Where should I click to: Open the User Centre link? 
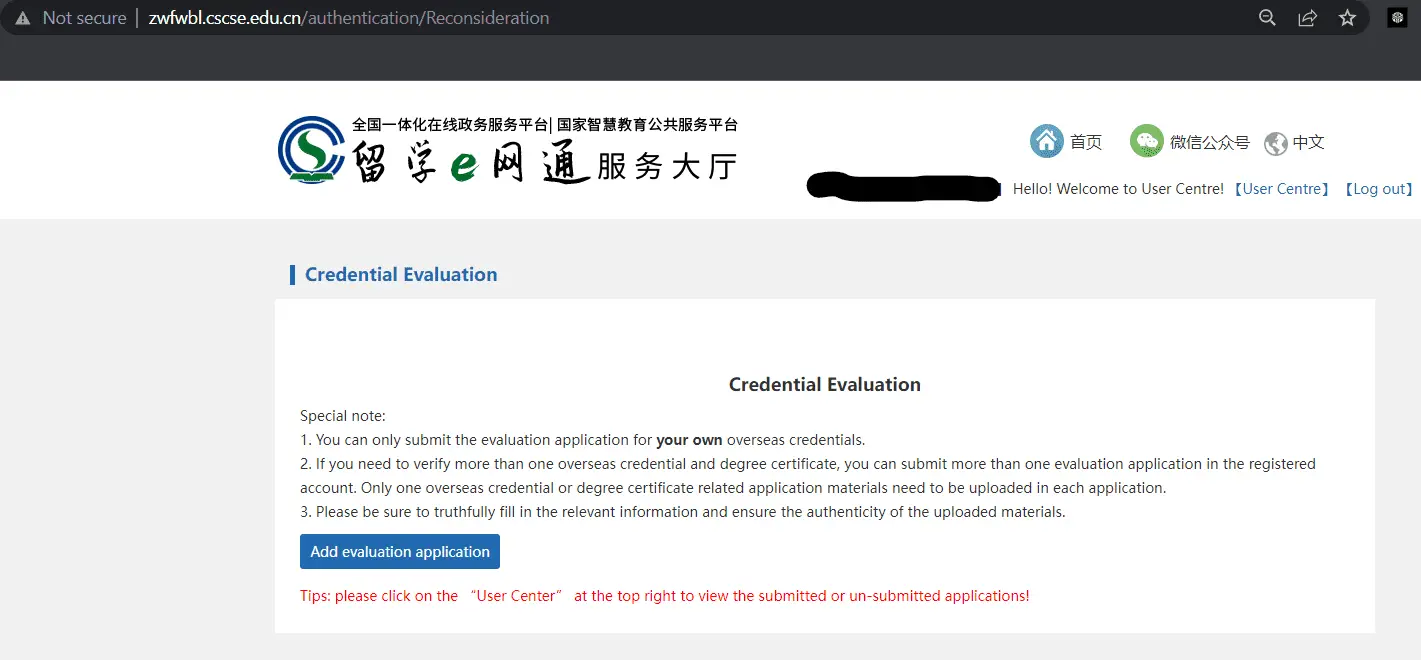[x=1281, y=188]
